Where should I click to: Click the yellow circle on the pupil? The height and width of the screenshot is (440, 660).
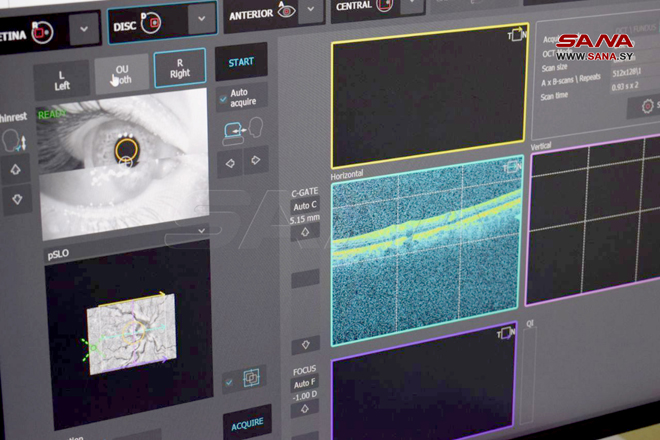point(126,150)
